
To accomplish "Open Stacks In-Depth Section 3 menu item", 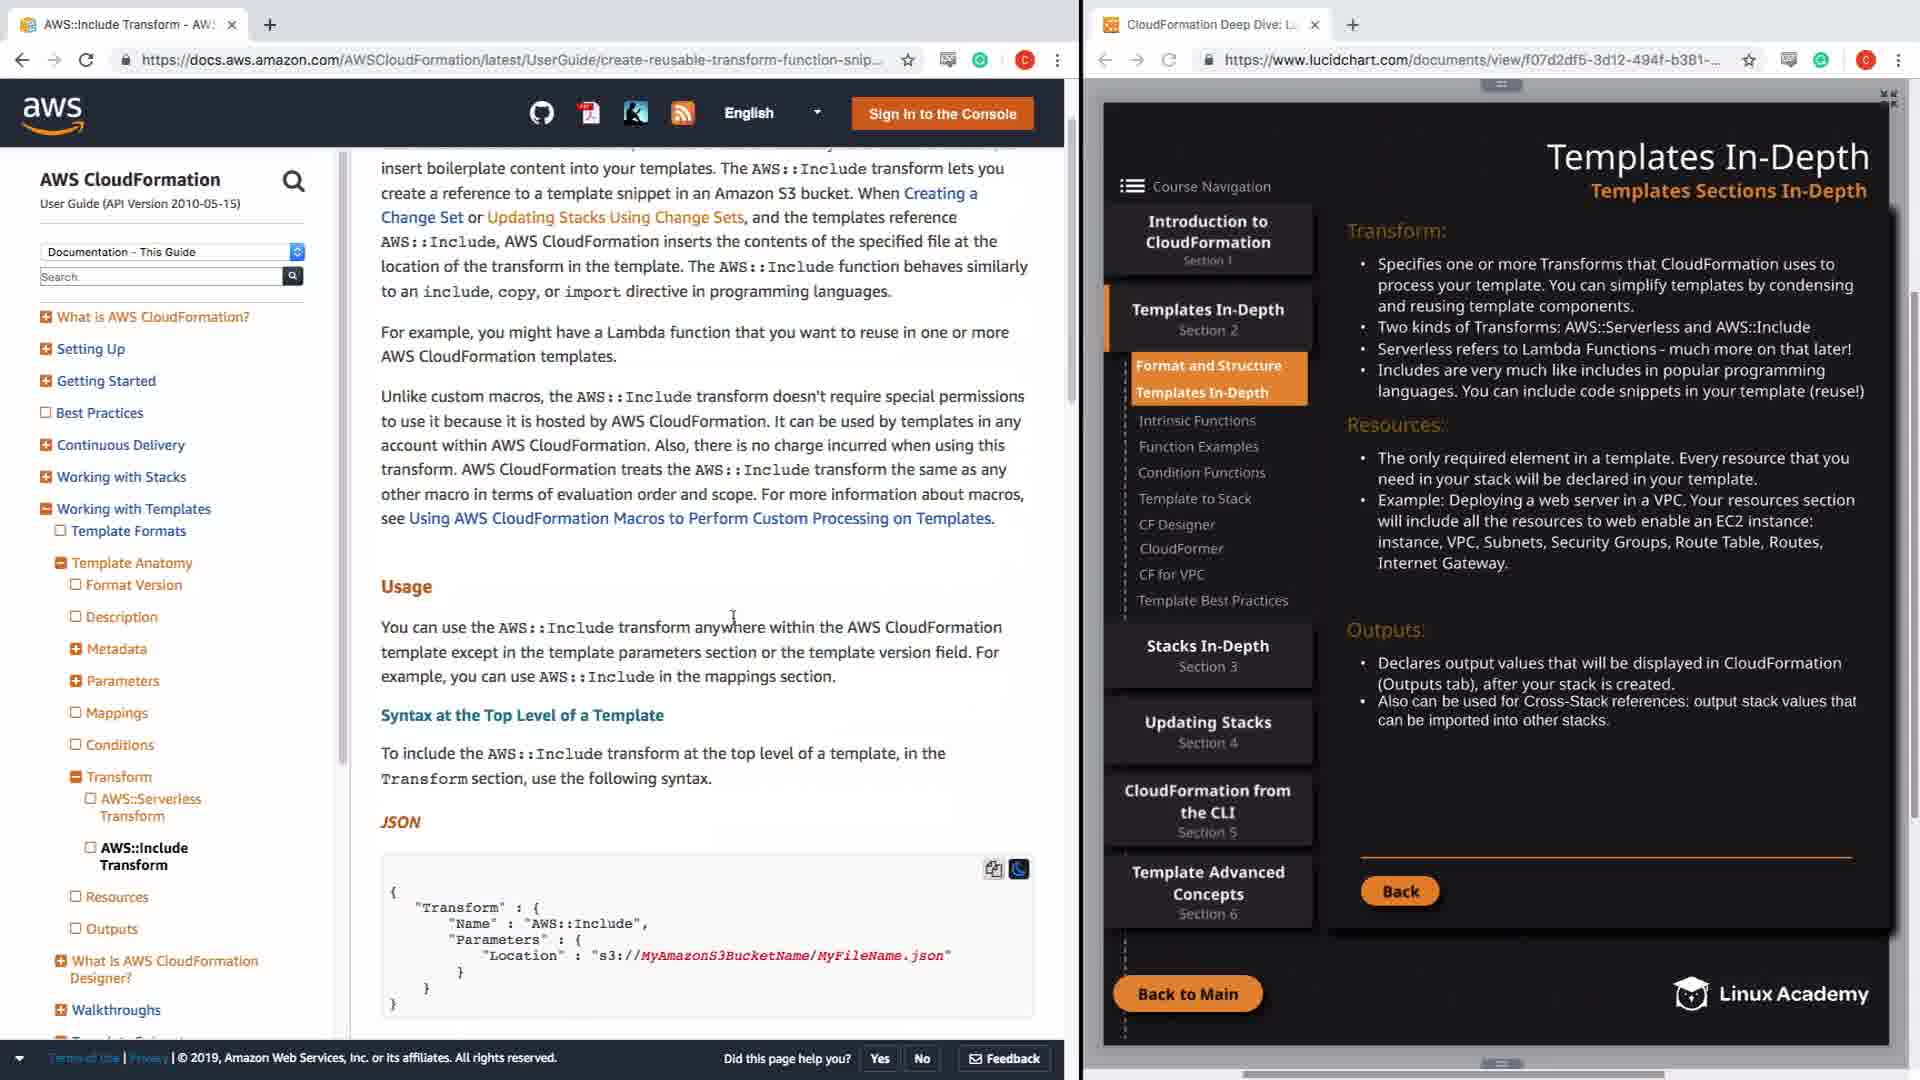I will point(1207,656).
